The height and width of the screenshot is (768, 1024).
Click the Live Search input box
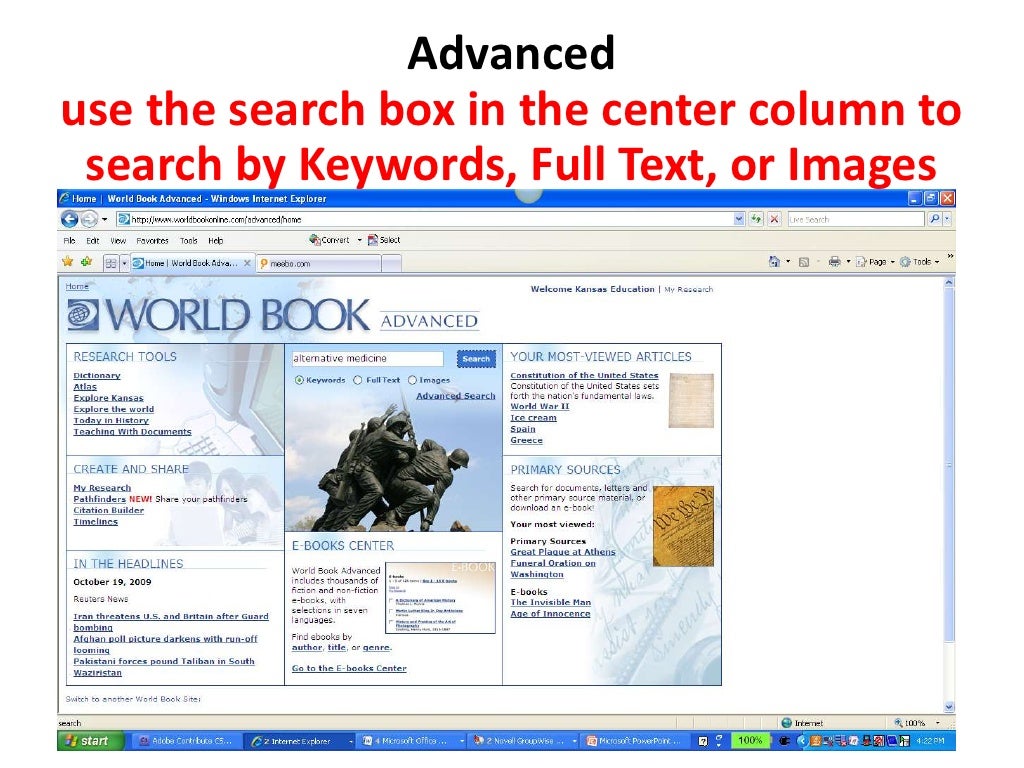pyautogui.click(x=856, y=219)
